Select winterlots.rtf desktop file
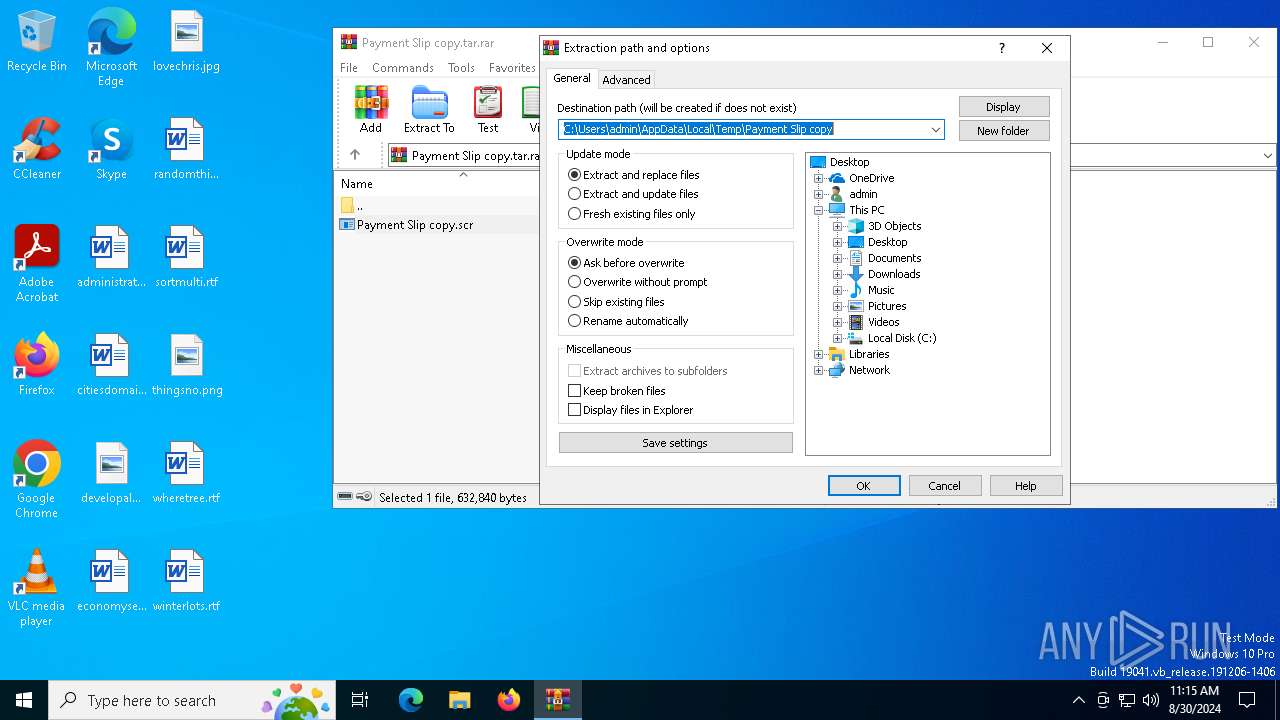 coord(186,581)
